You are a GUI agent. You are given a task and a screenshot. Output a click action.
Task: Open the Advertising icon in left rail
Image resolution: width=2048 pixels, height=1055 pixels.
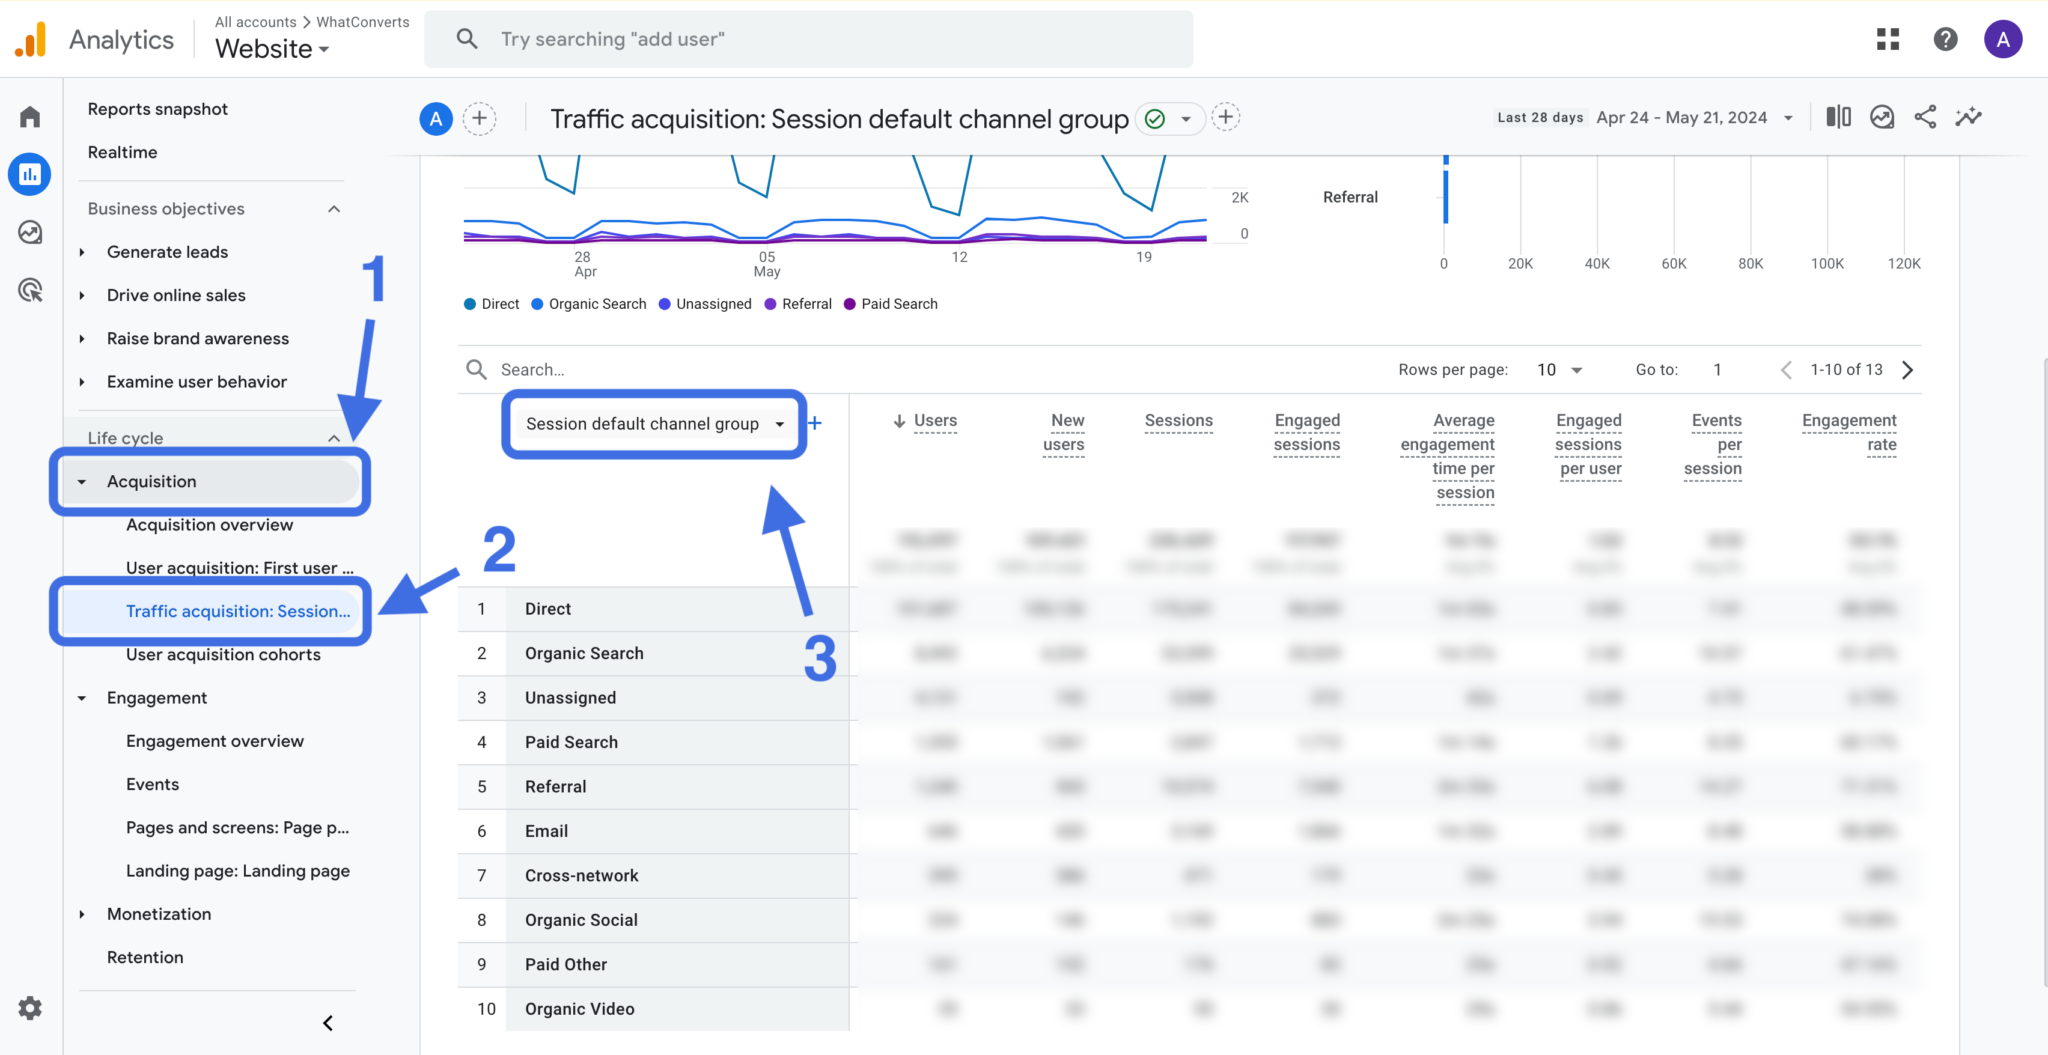coord(30,290)
